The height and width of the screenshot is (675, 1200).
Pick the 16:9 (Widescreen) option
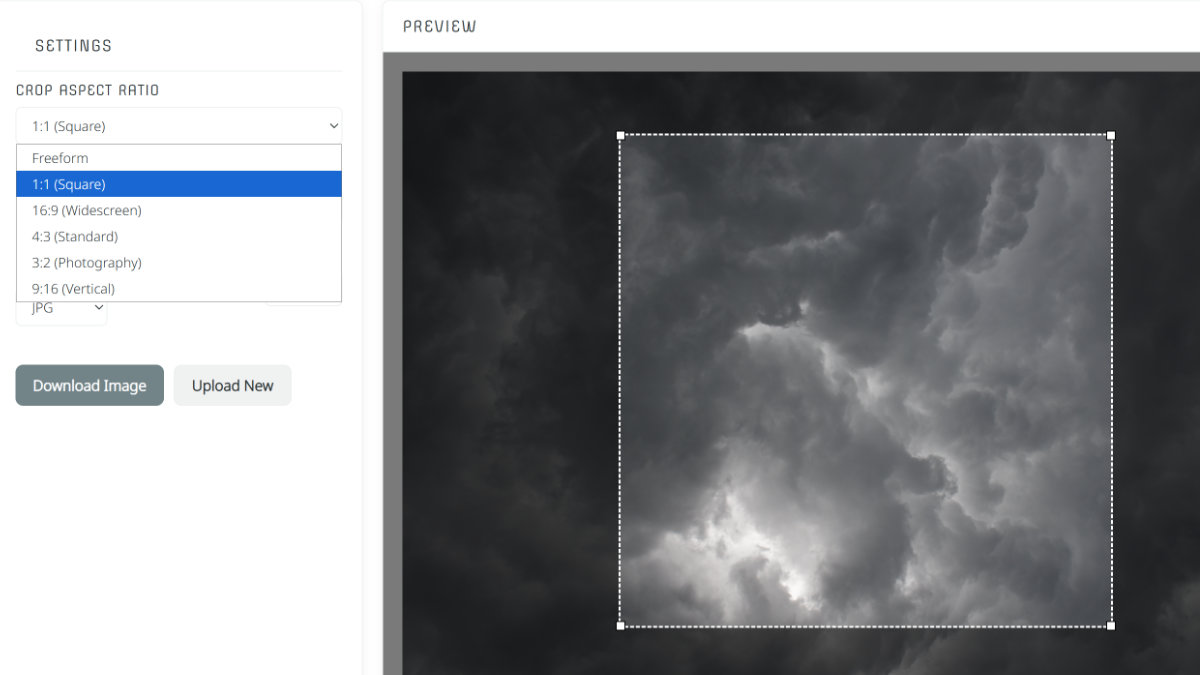click(86, 210)
